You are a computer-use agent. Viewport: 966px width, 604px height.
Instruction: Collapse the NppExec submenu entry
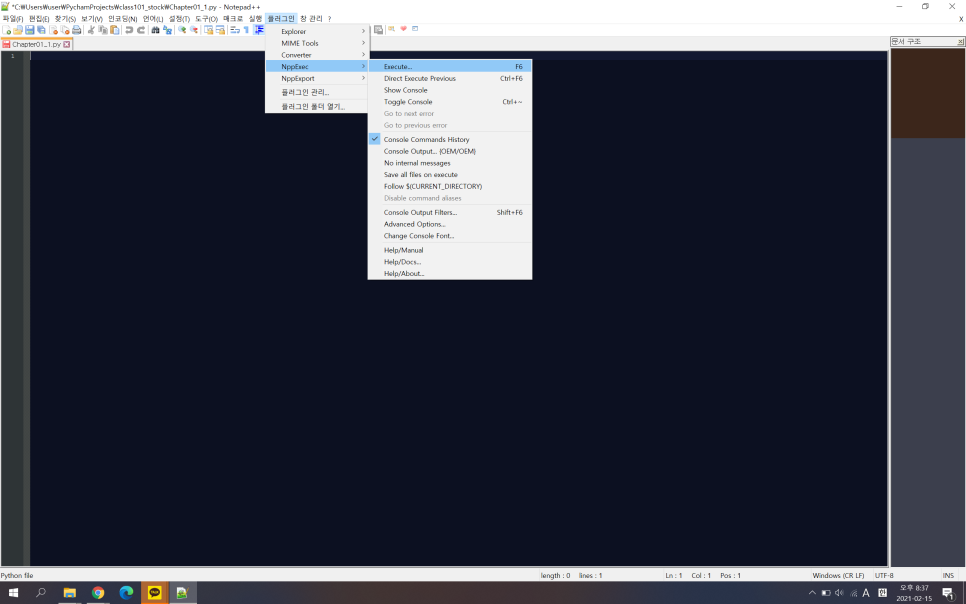pyautogui.click(x=317, y=67)
